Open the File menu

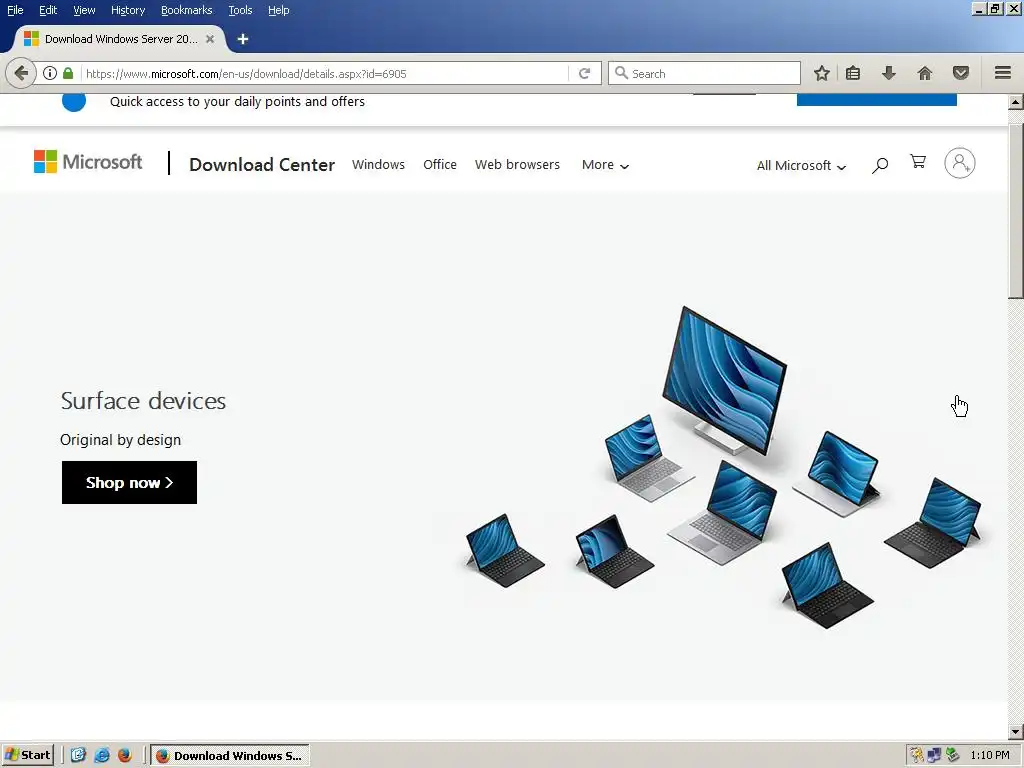15,10
